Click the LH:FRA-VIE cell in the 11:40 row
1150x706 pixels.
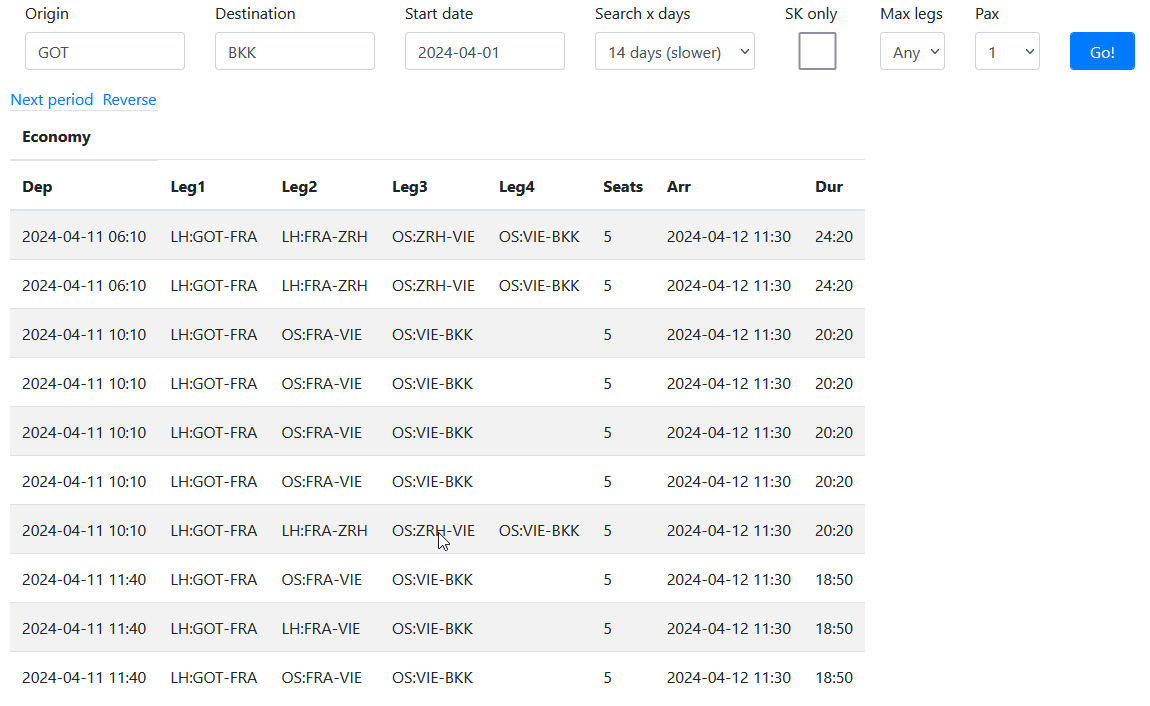coord(320,628)
